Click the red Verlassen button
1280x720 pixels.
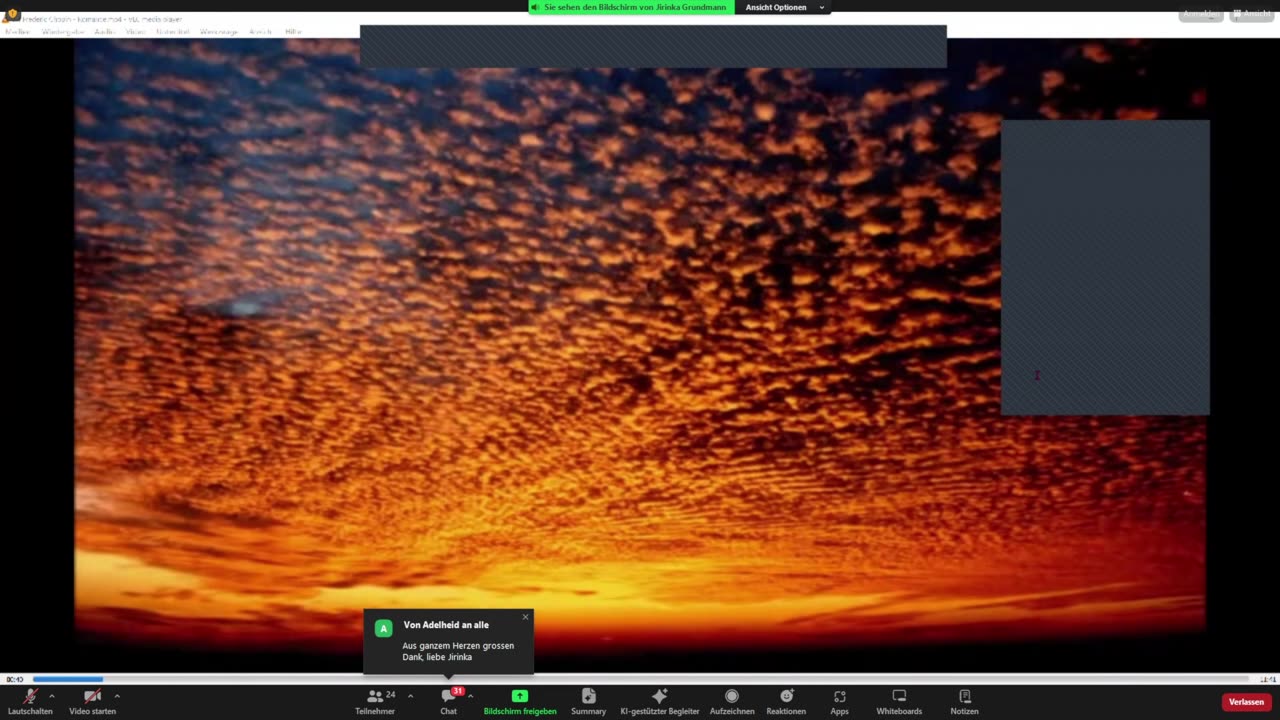click(1246, 702)
